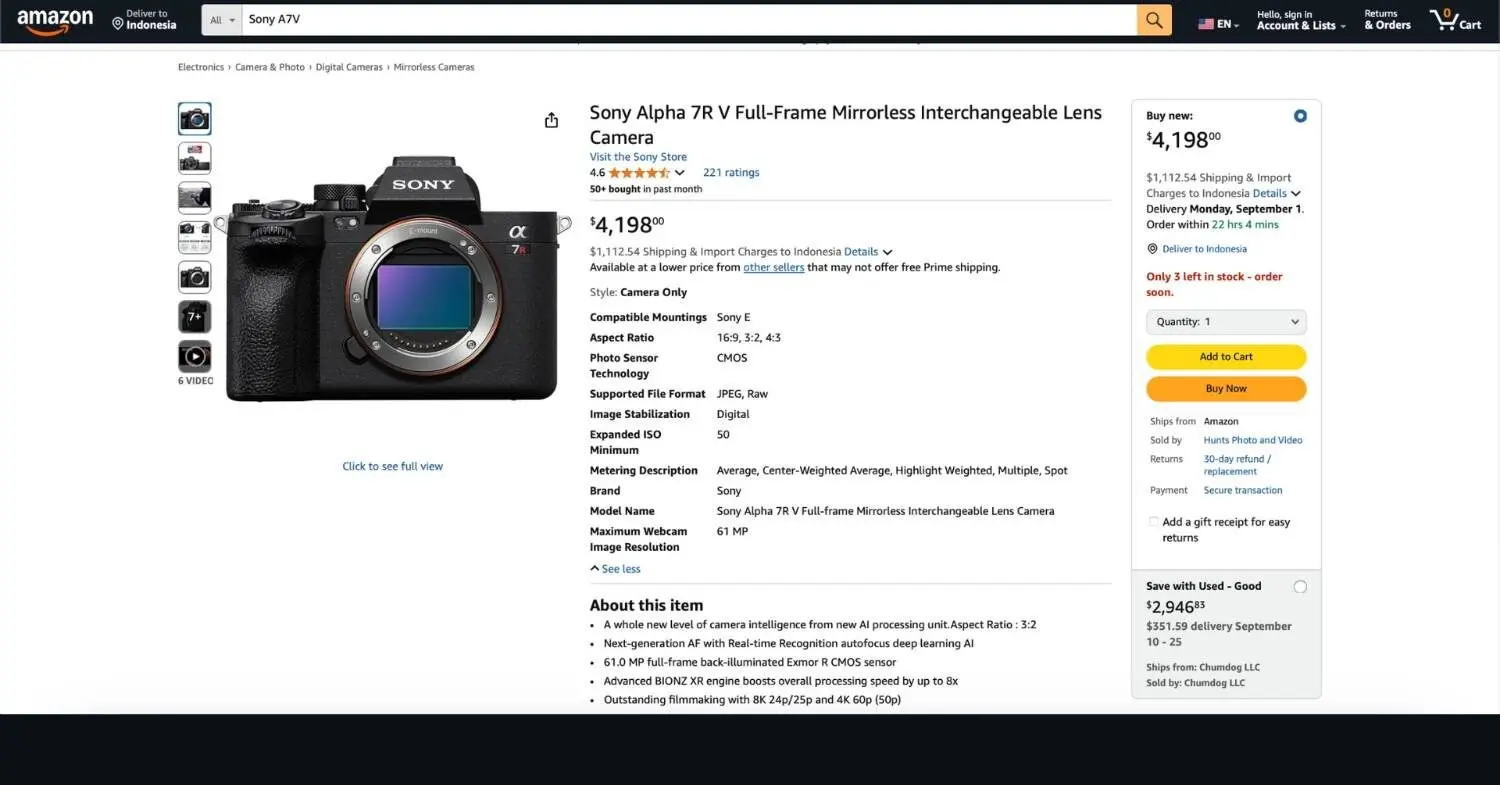Click the Deliver to Indonesia location icon
Image resolution: width=1500 pixels, height=785 pixels.
coord(118,22)
